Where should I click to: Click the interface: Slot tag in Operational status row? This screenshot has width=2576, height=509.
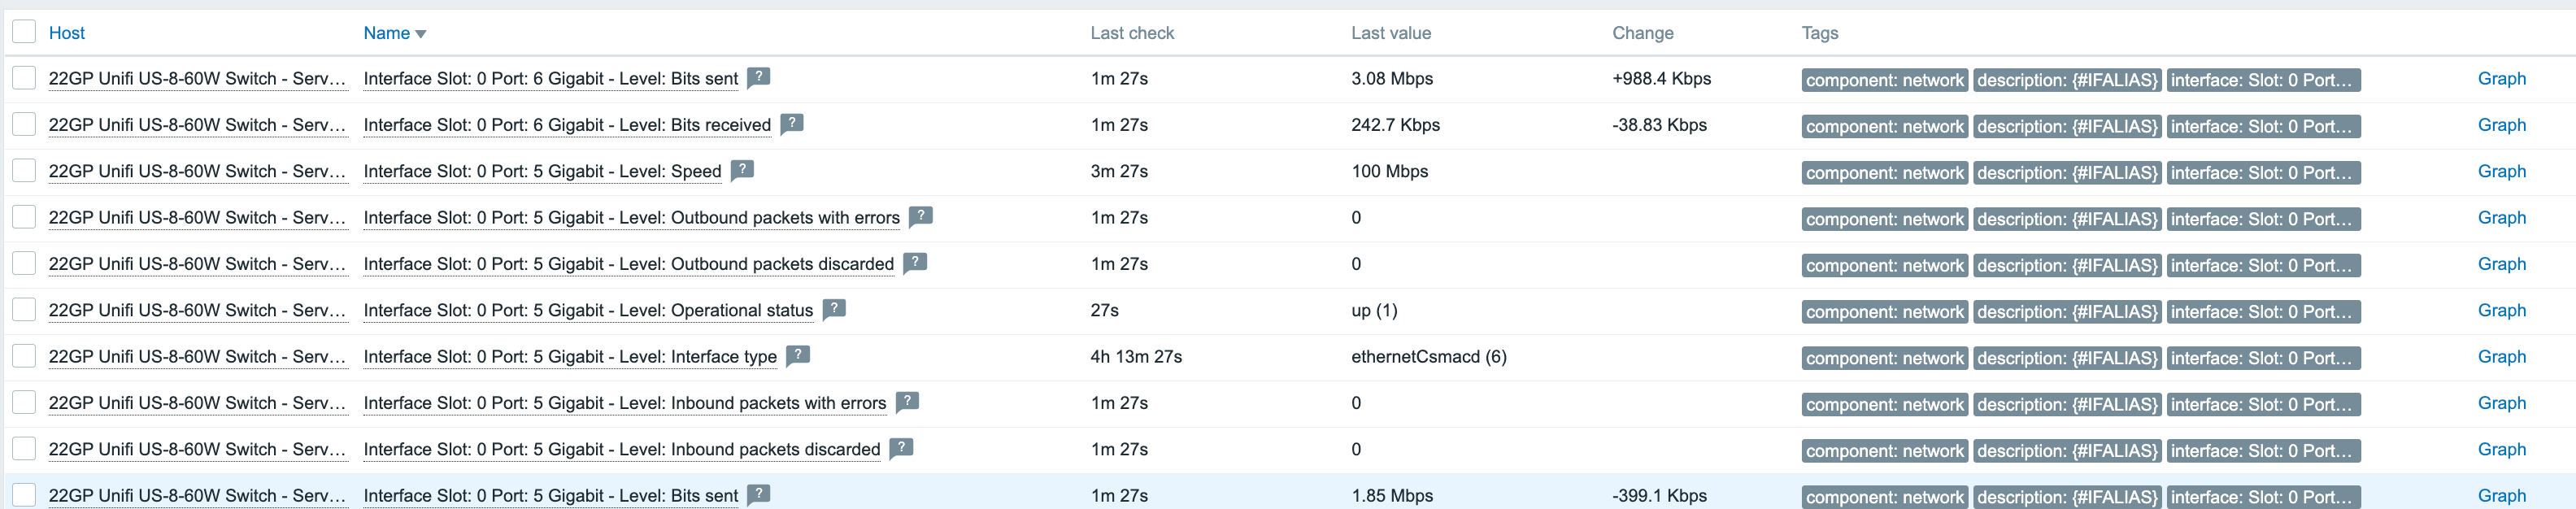2263,312
